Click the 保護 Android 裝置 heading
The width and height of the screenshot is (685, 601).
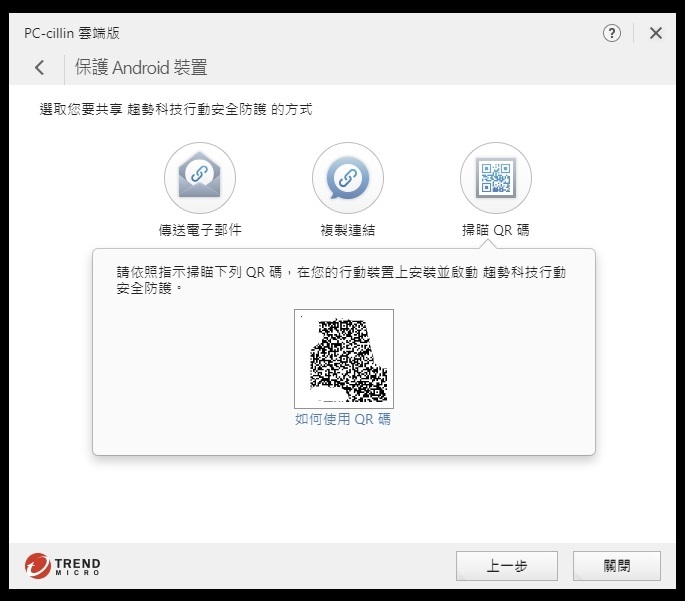click(141, 67)
